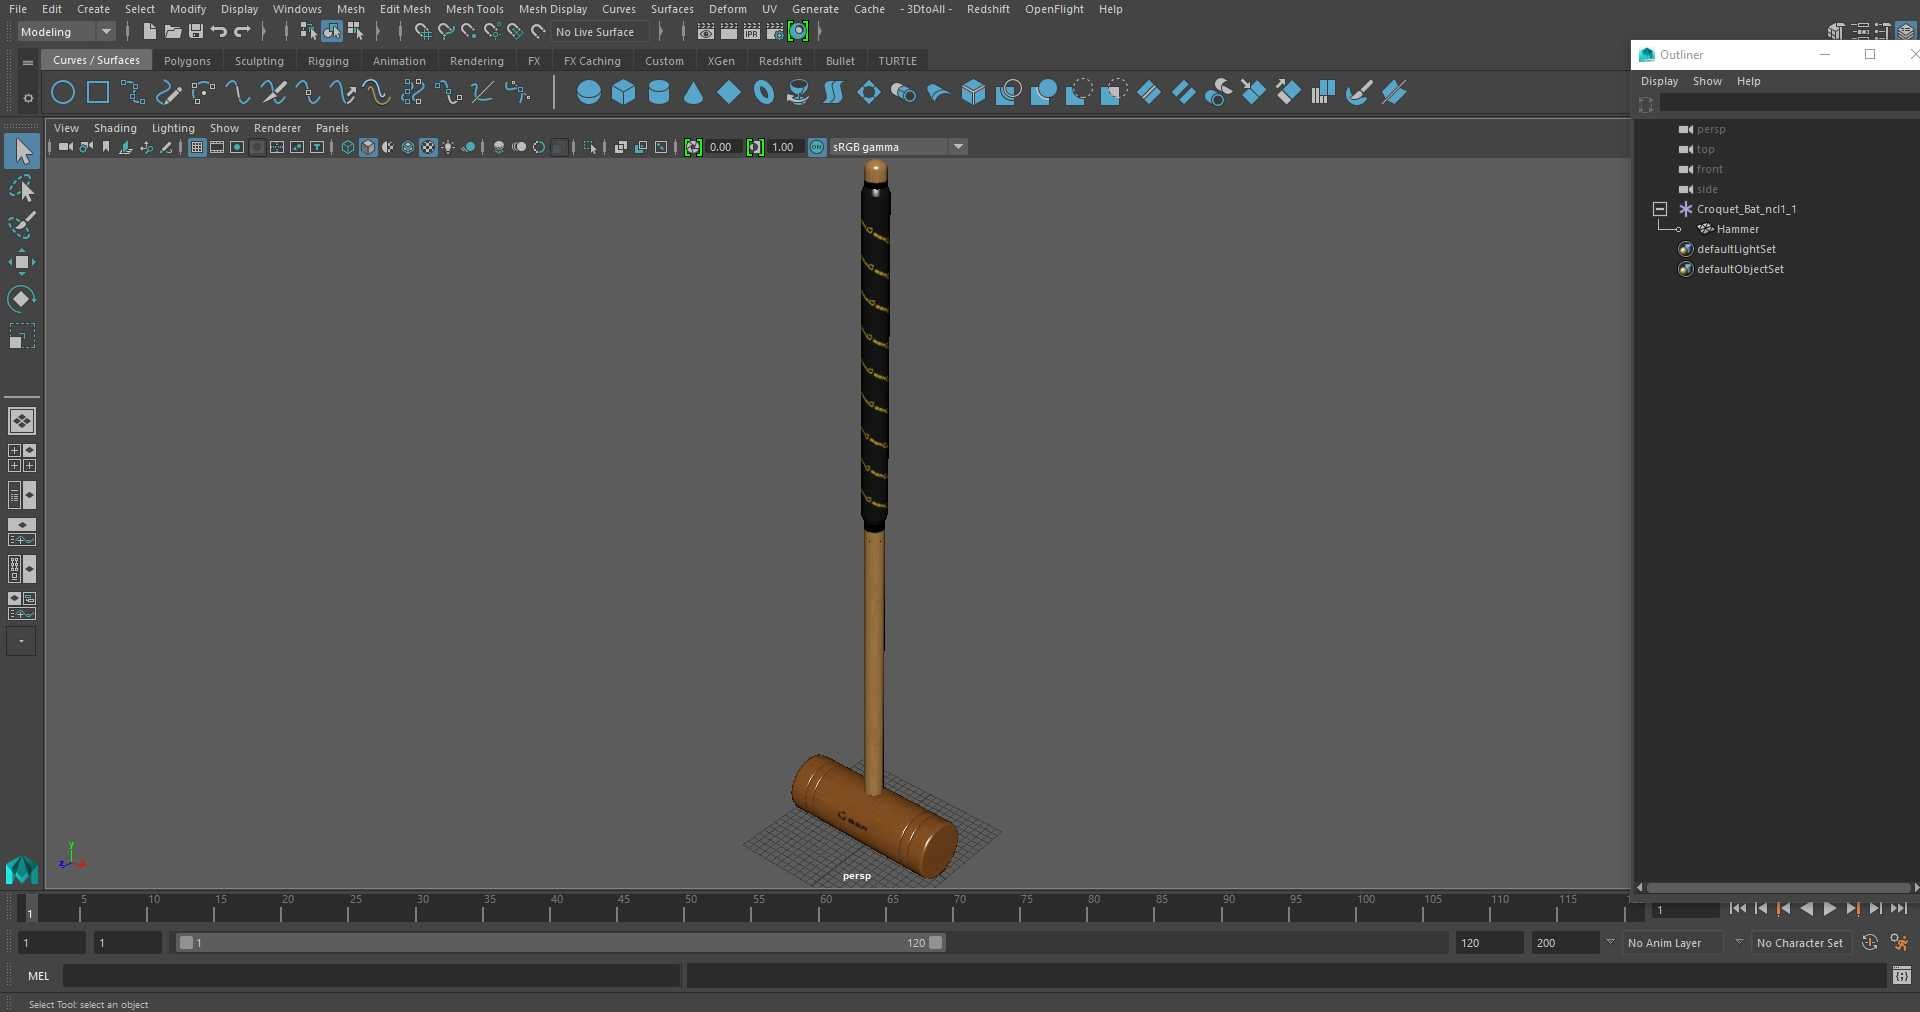
Task: Toggle smooth shade all in viewport
Action: coord(368,147)
